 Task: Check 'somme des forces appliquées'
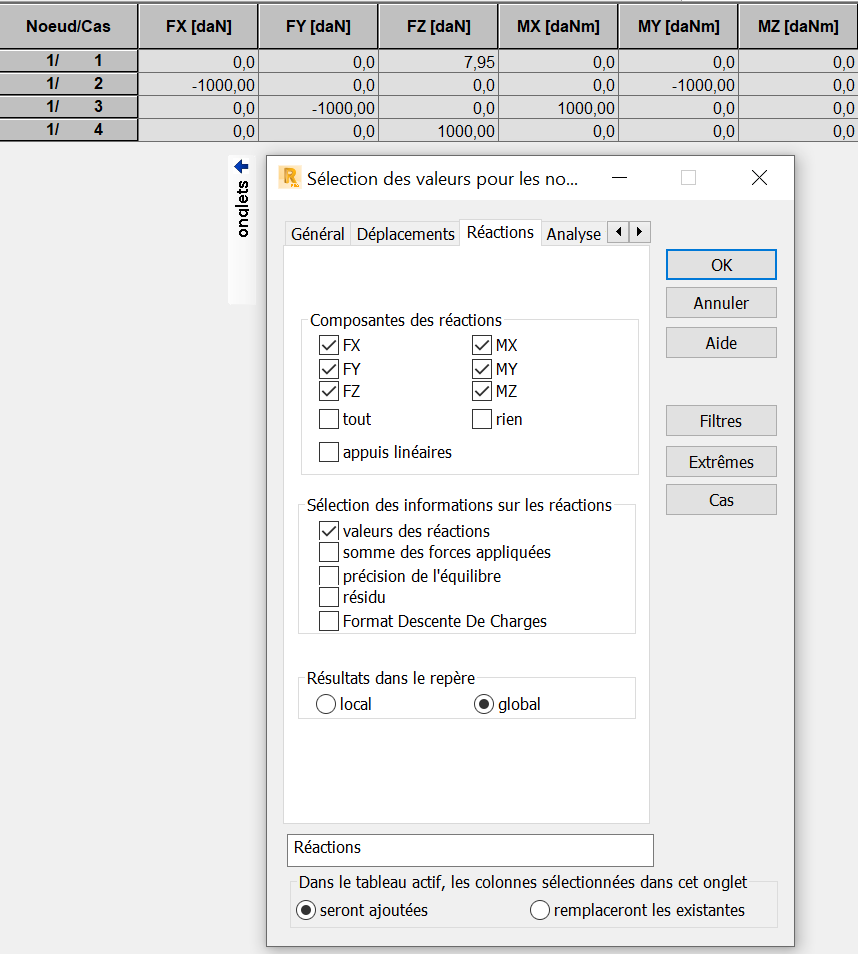[329, 552]
